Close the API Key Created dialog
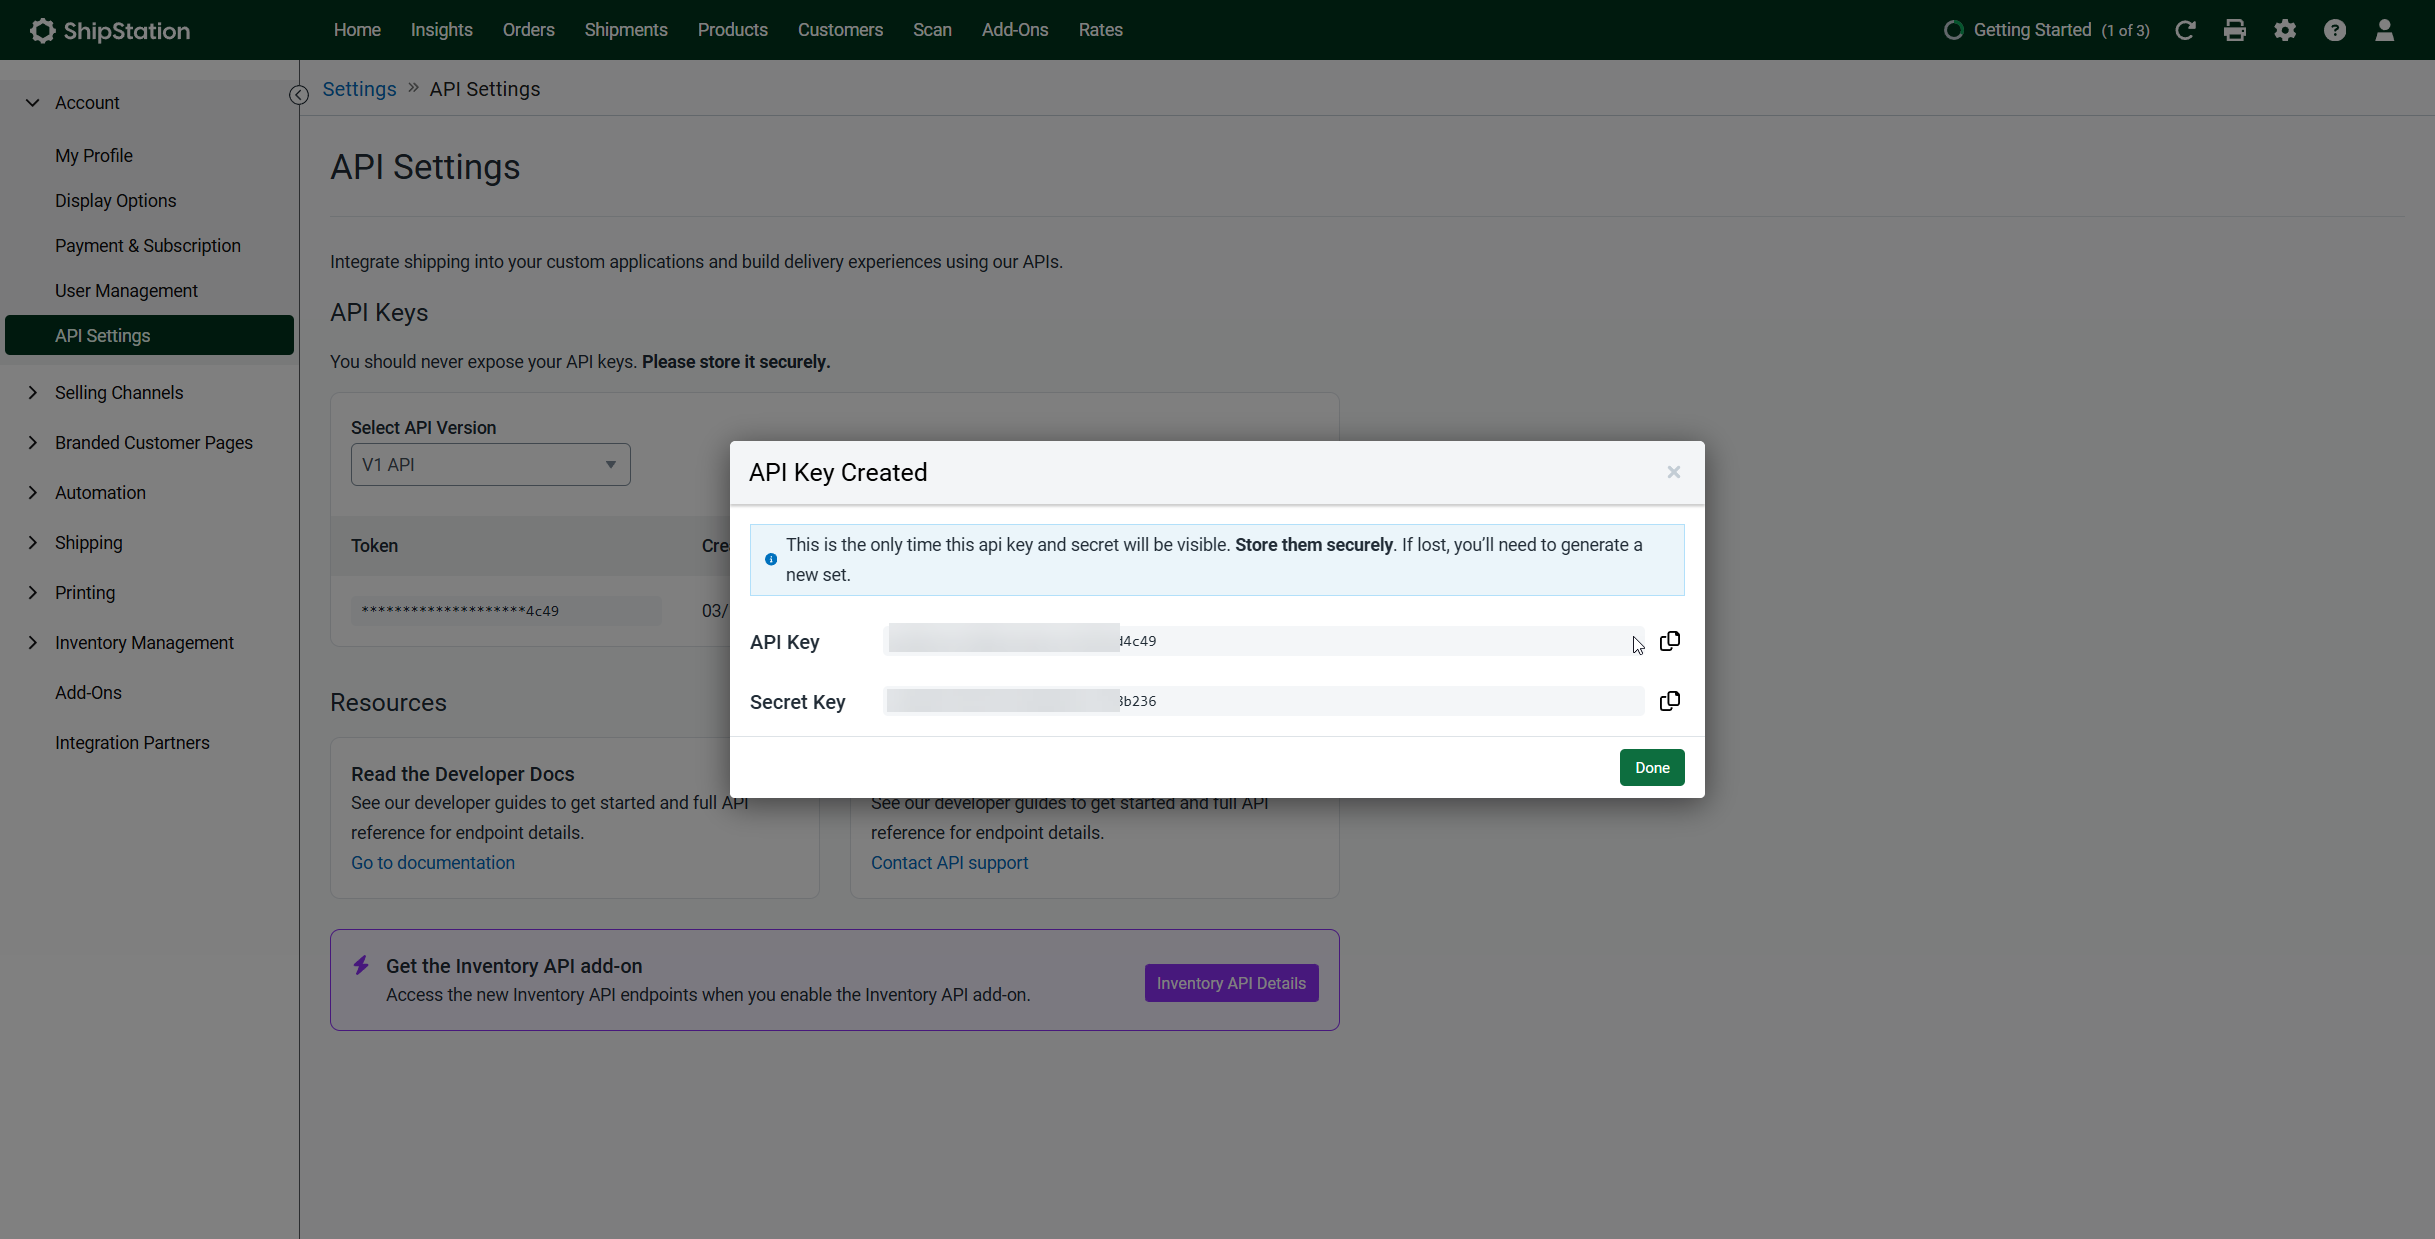 click(x=1673, y=472)
